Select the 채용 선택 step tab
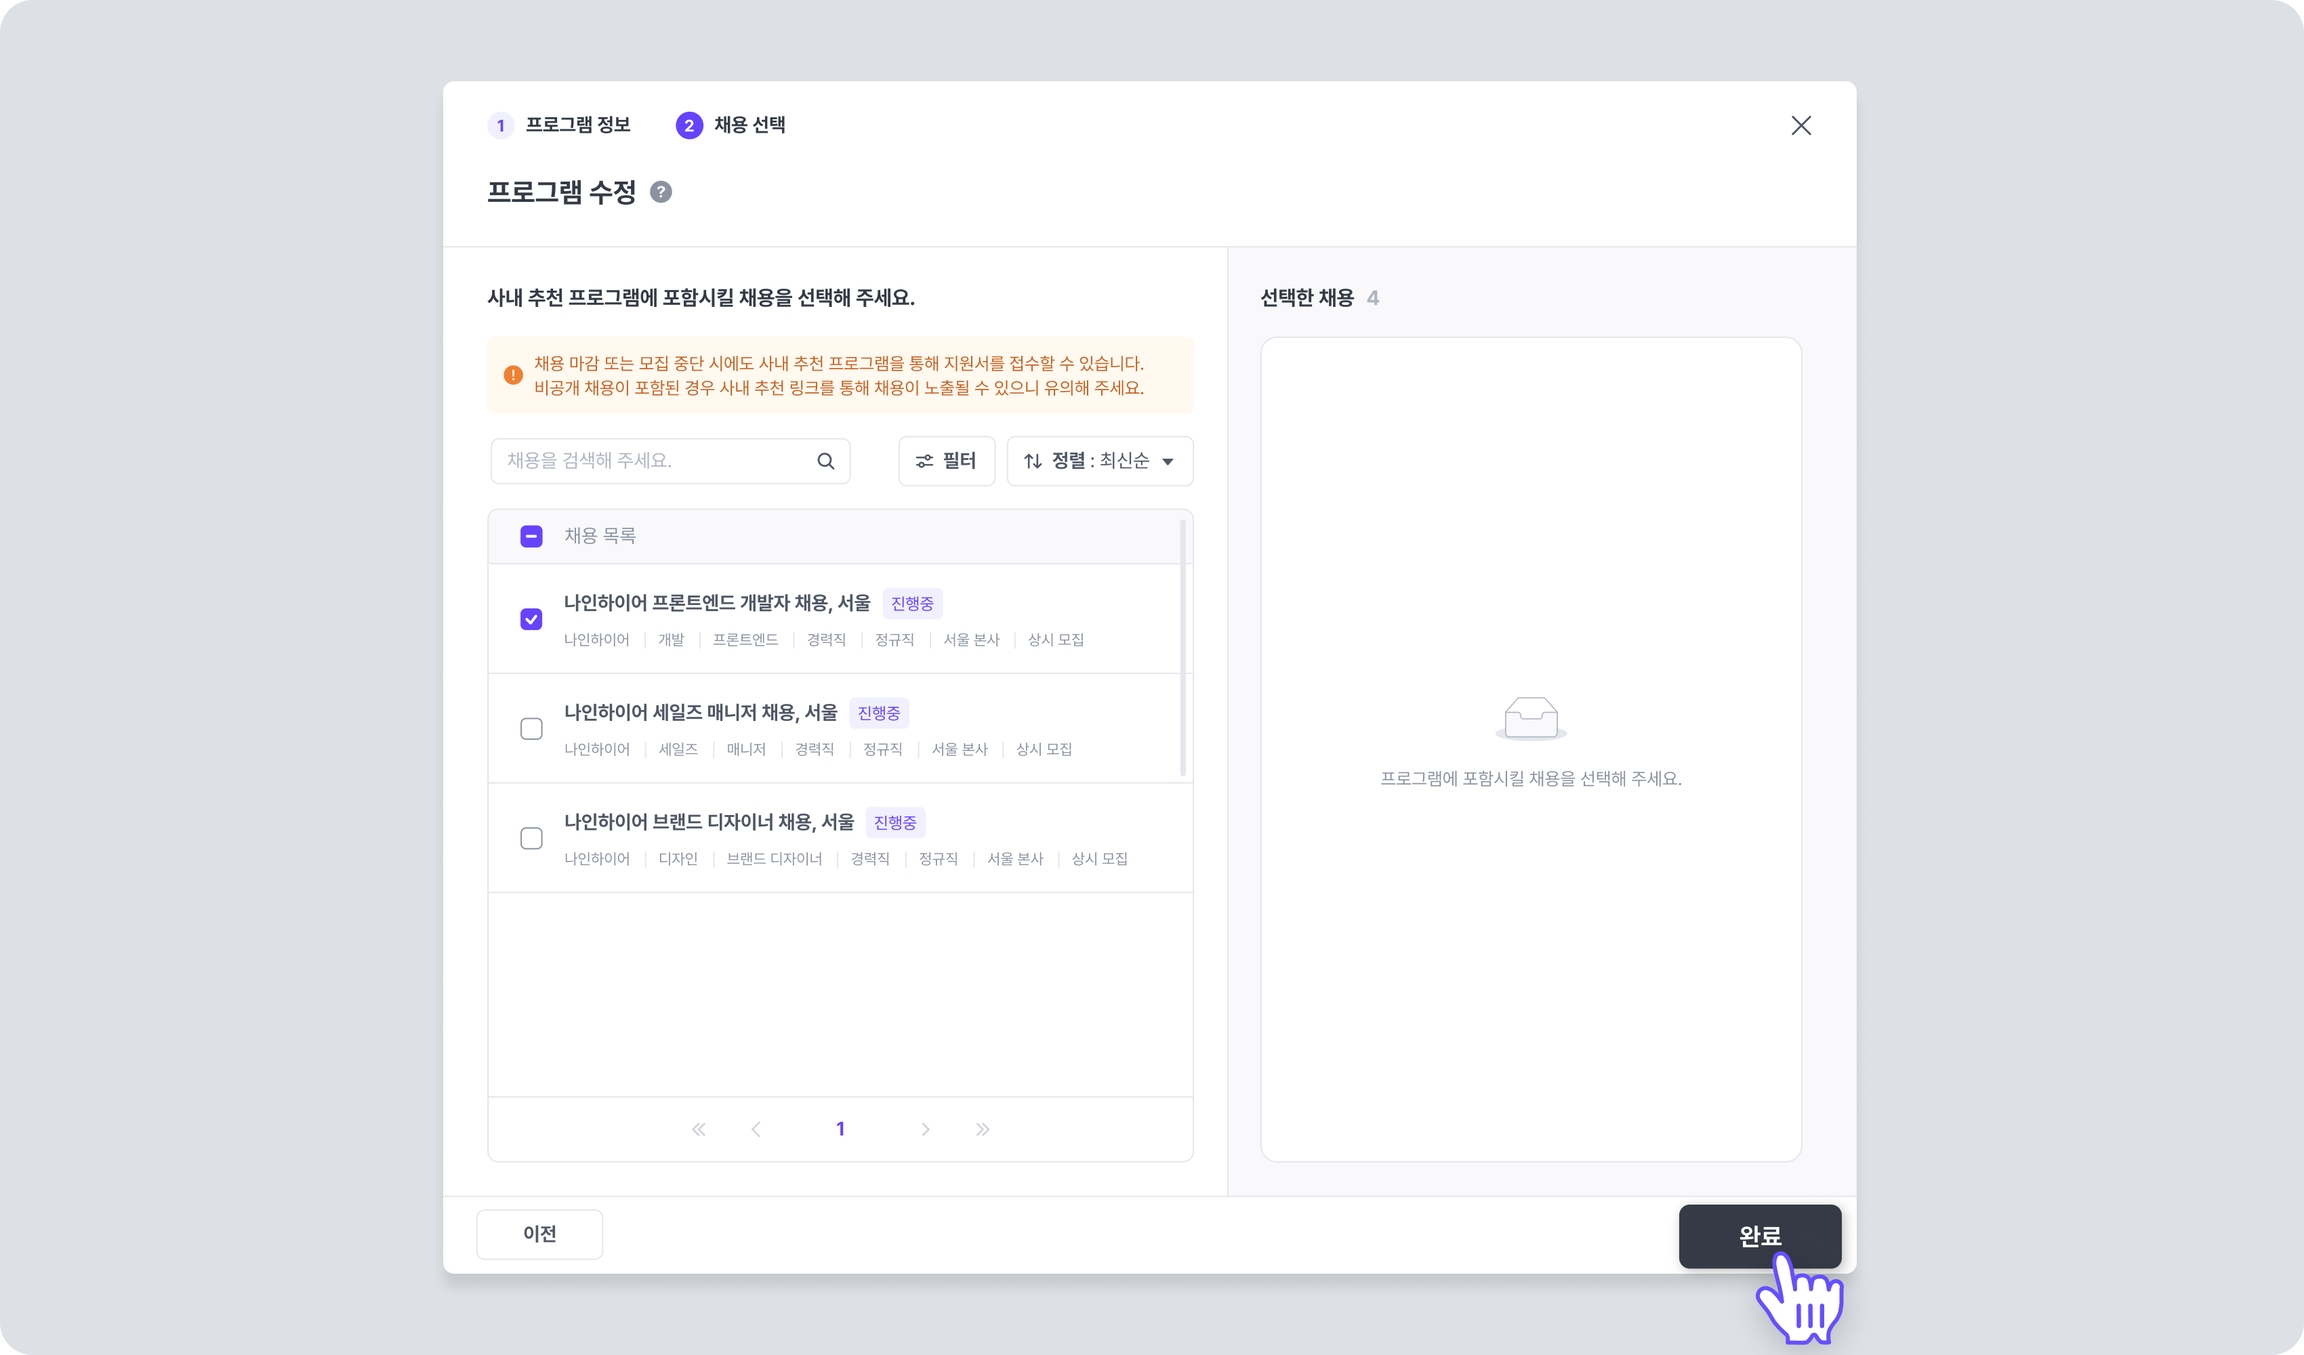Viewport: 2304px width, 1355px height. pyautogui.click(x=731, y=125)
